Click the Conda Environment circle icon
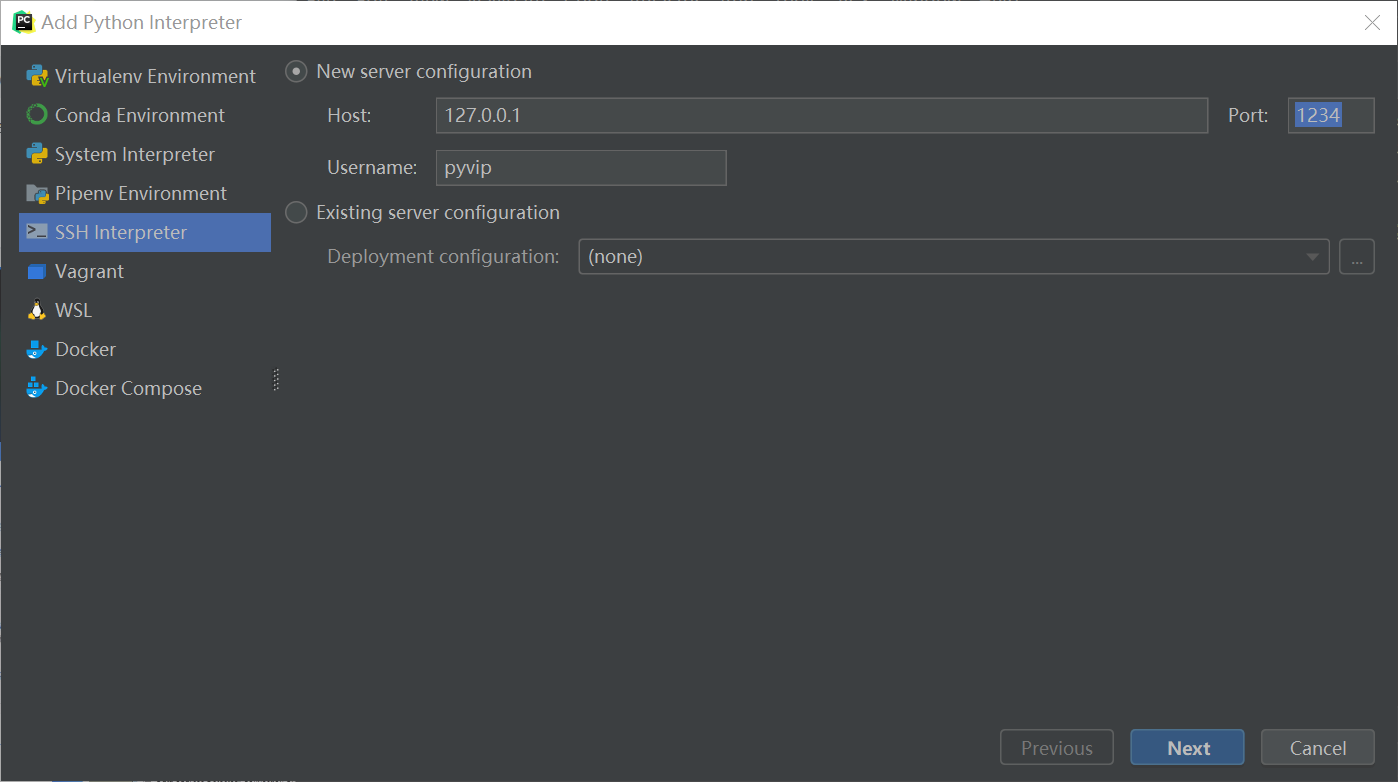 [x=37, y=115]
